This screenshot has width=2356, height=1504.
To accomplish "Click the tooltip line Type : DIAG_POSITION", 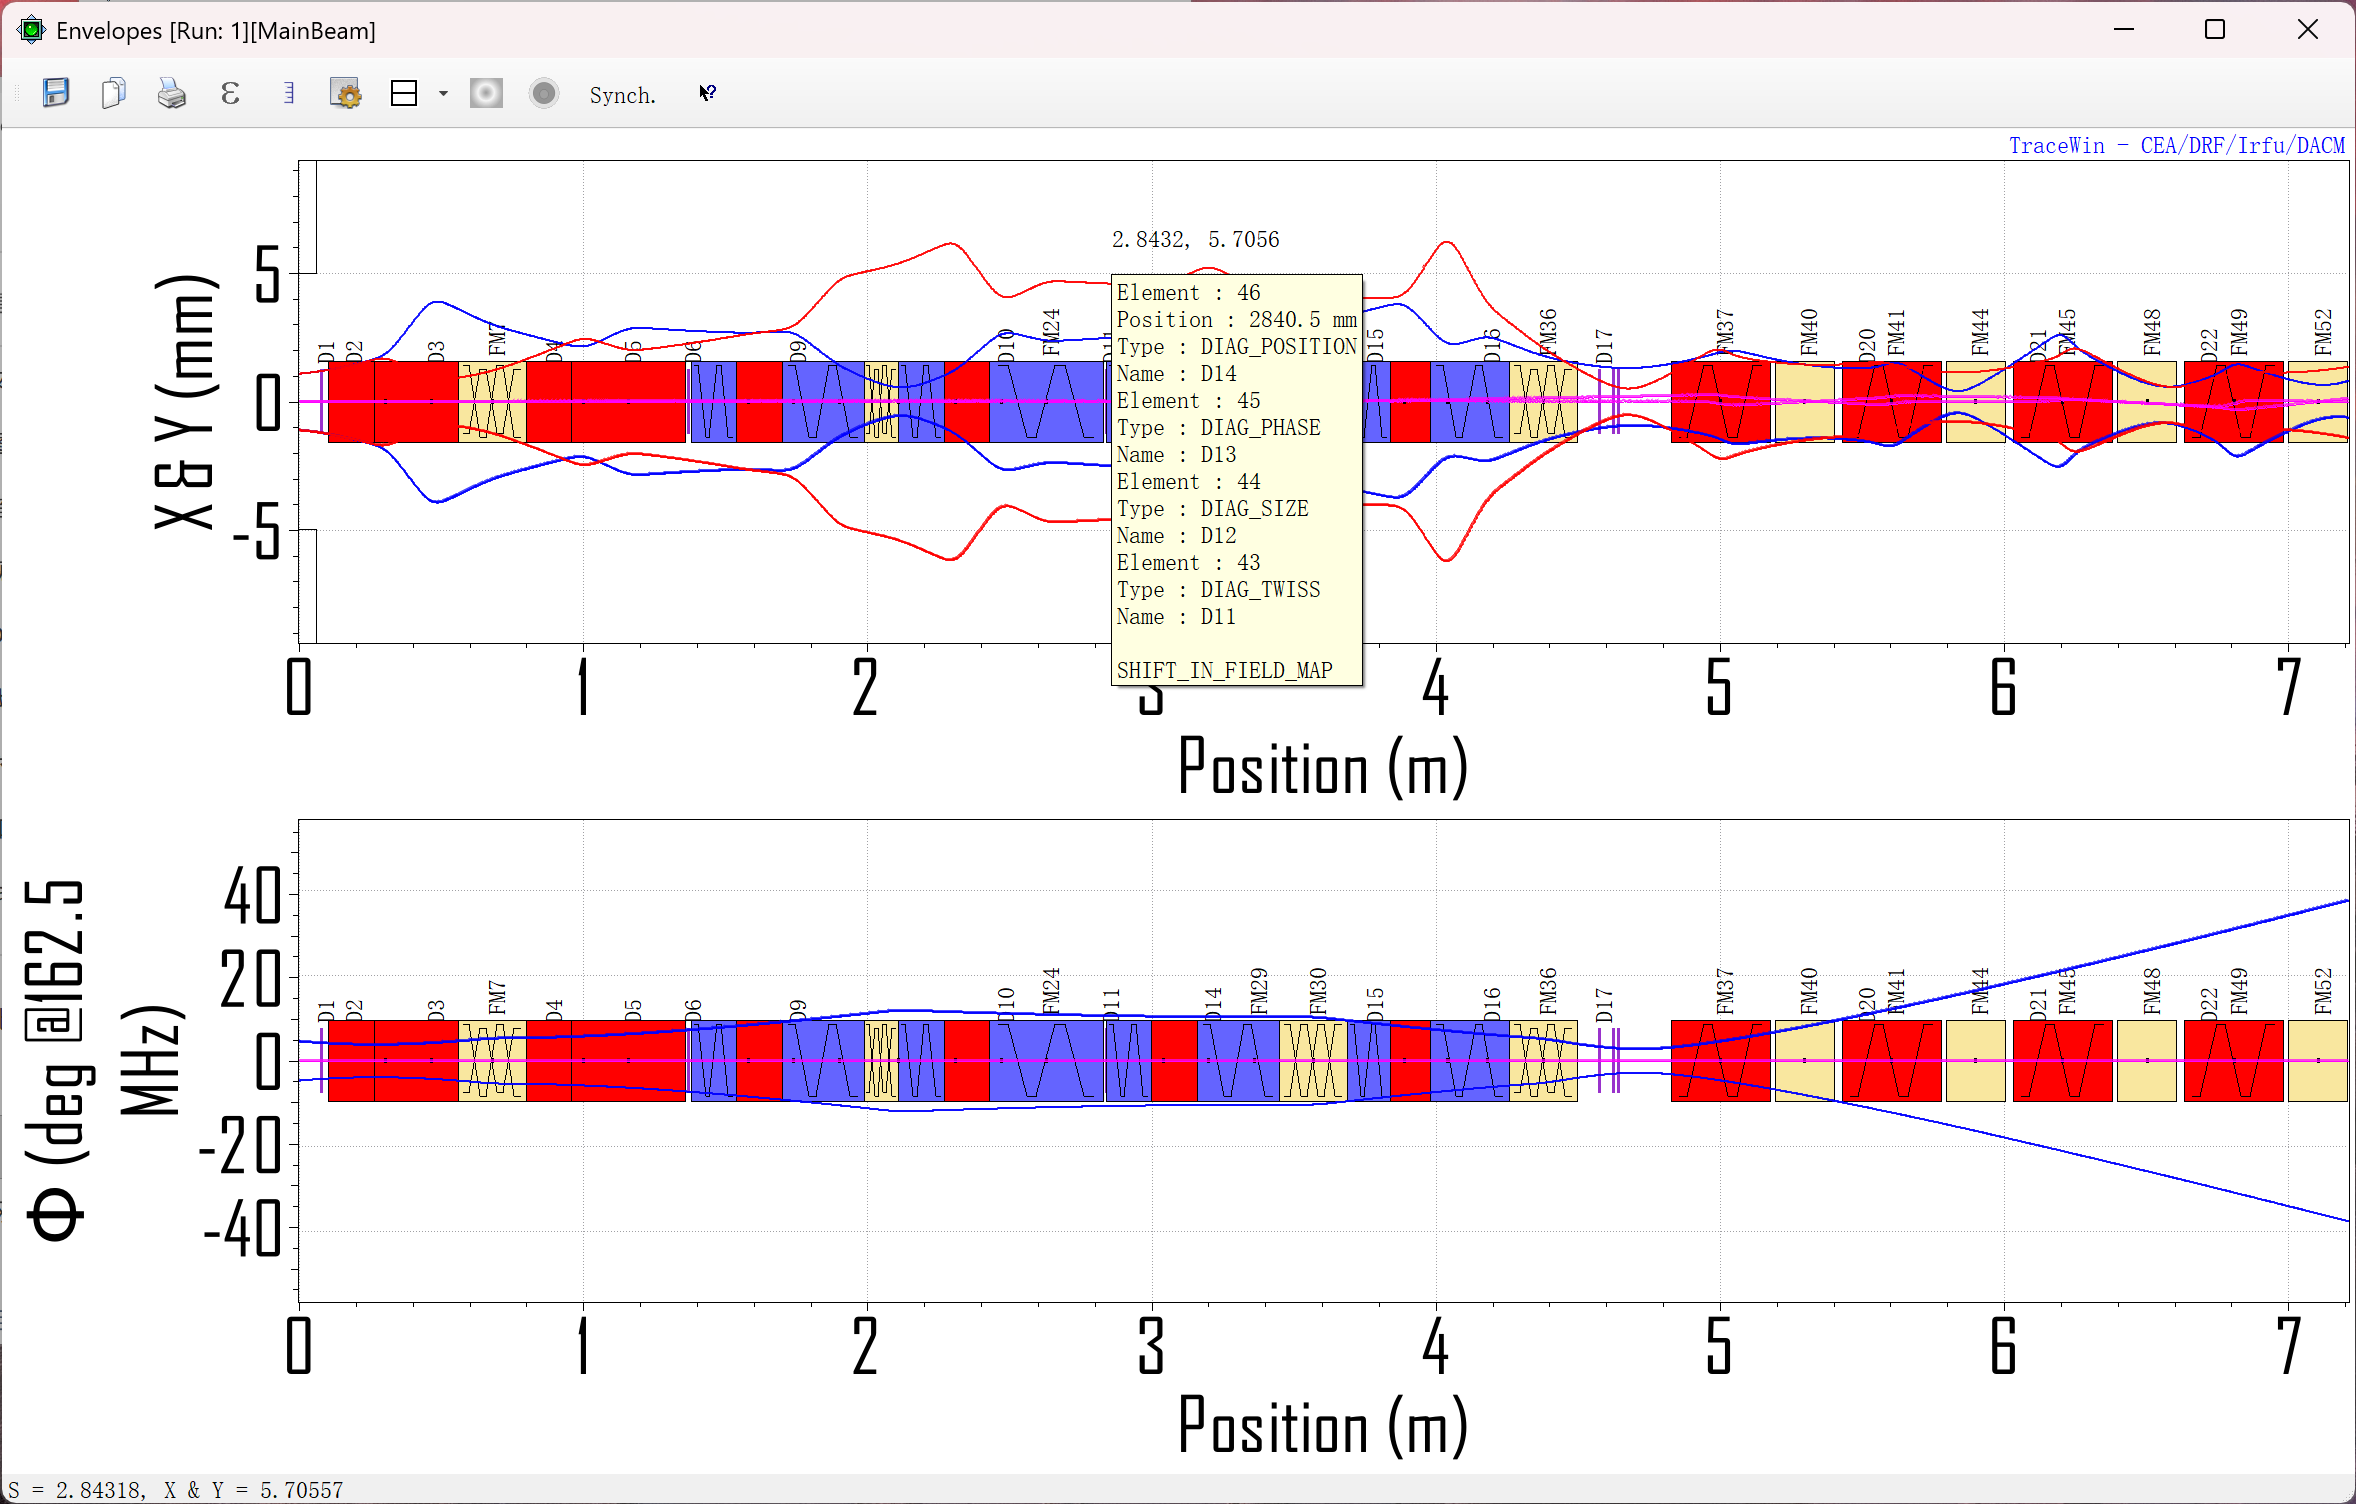I will click(1236, 346).
